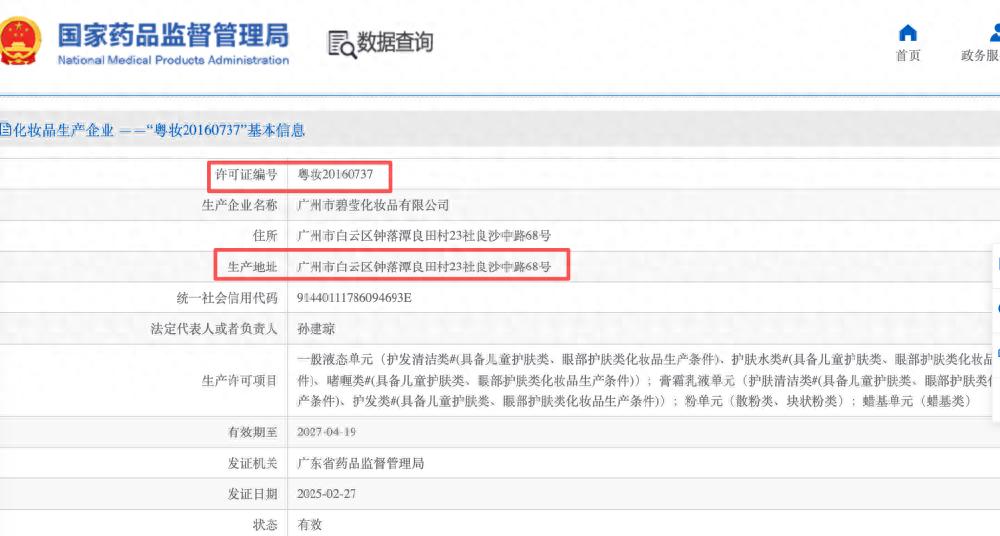Click issuing authority 广东省药品监督管理局
1000x536 pixels.
click(362, 464)
